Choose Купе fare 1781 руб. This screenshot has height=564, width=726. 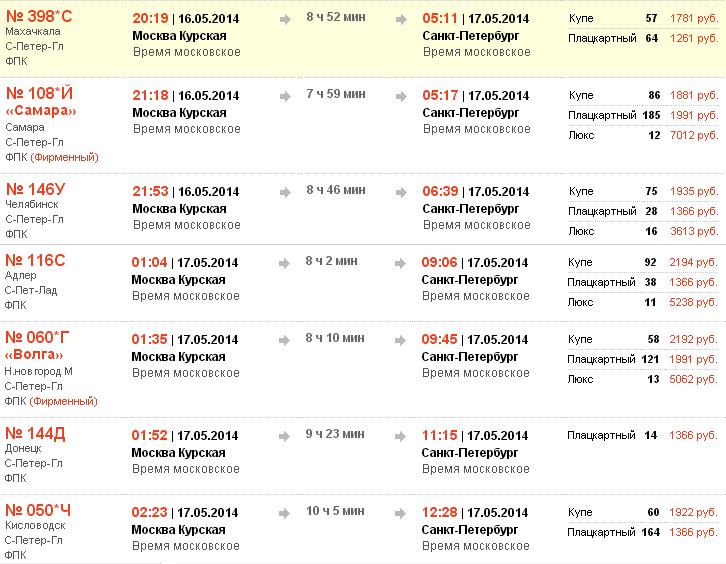(694, 19)
